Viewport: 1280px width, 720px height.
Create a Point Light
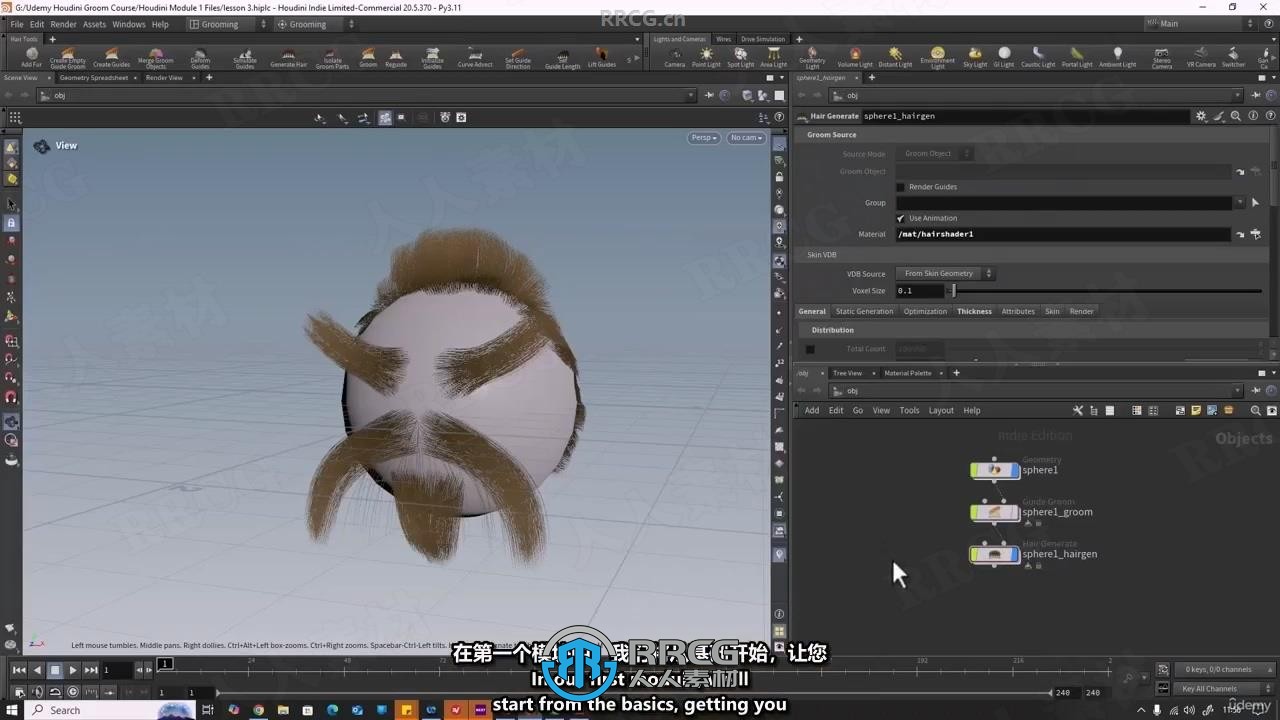pyautogui.click(x=706, y=58)
